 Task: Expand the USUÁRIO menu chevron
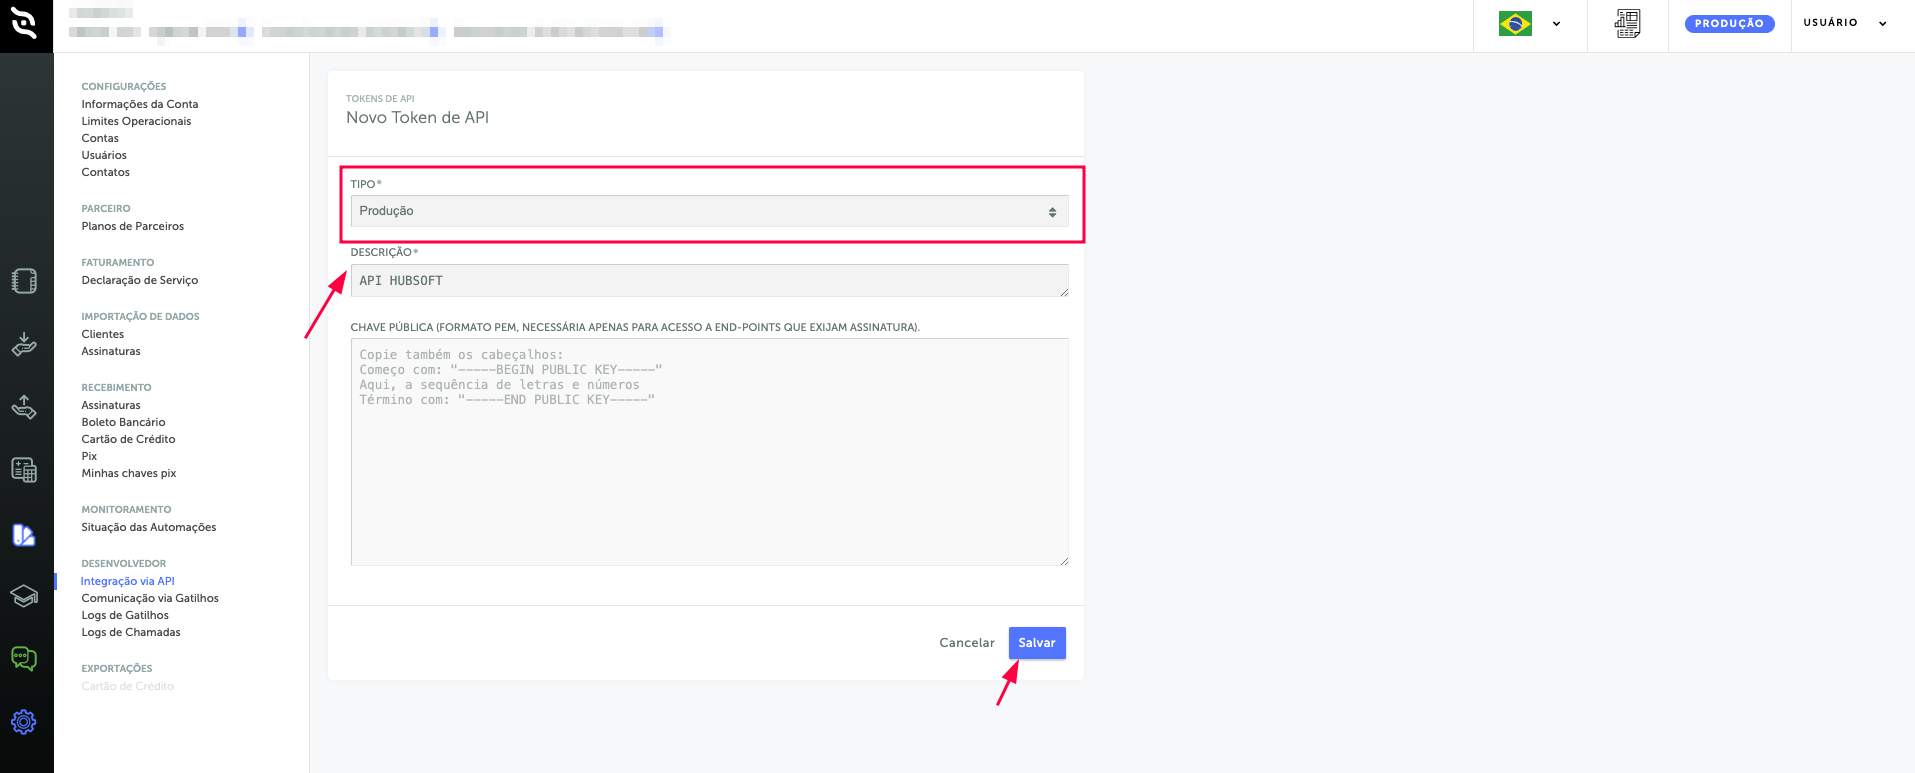pyautogui.click(x=1882, y=24)
